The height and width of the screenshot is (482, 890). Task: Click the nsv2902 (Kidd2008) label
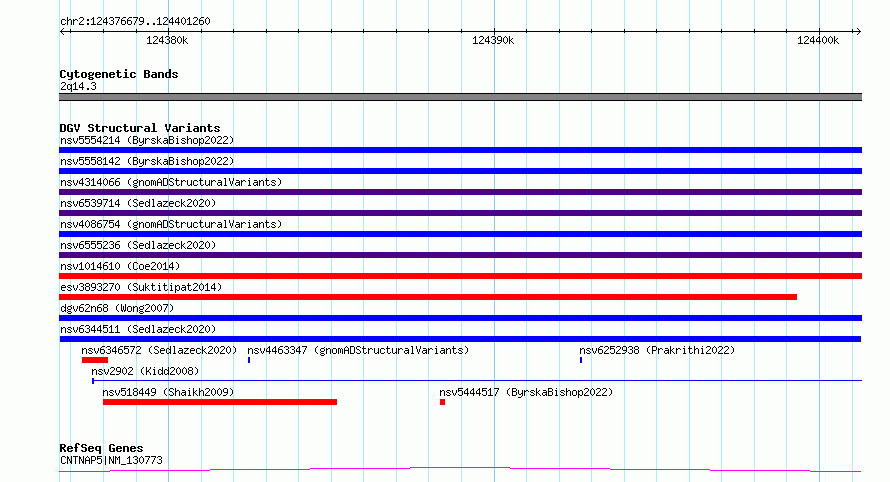(145, 371)
